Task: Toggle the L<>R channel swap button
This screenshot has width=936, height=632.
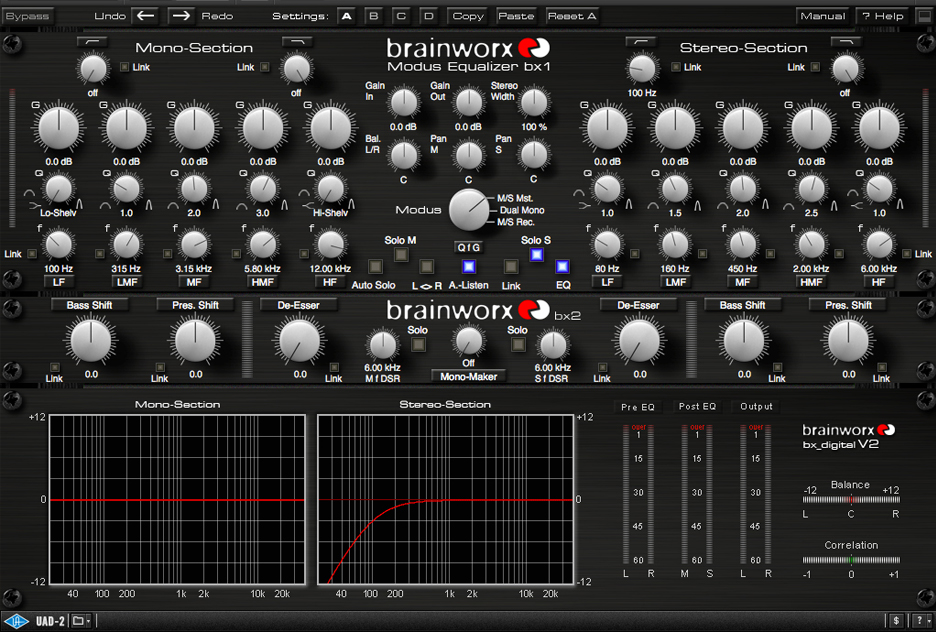Action: tap(426, 266)
